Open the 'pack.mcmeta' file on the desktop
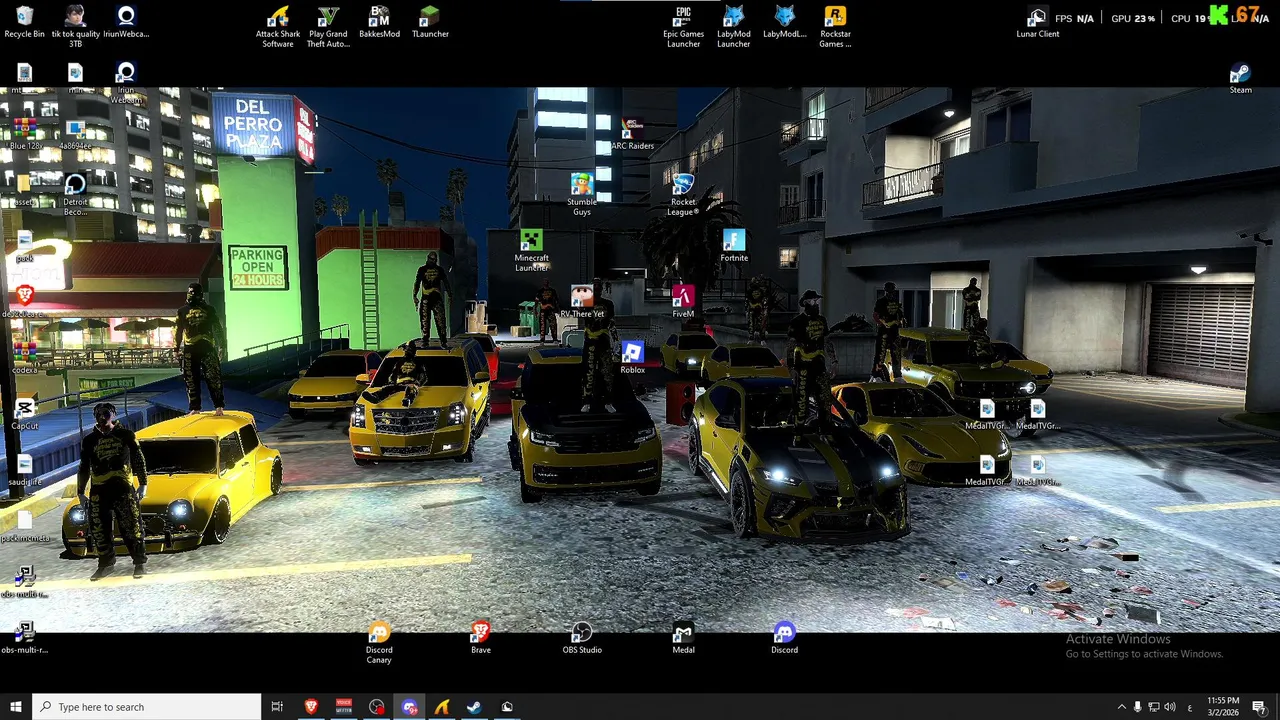This screenshot has width=1280, height=720. click(24, 526)
